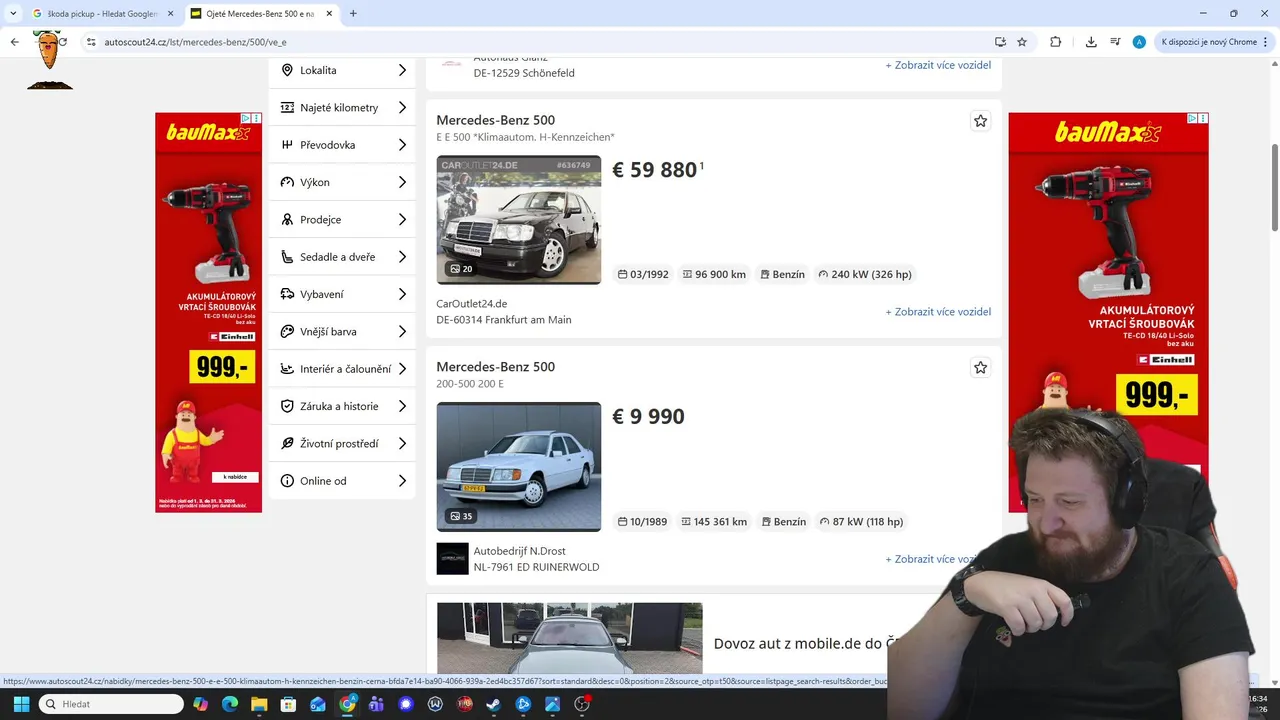Open the gallery count badge showing 20

point(461,269)
